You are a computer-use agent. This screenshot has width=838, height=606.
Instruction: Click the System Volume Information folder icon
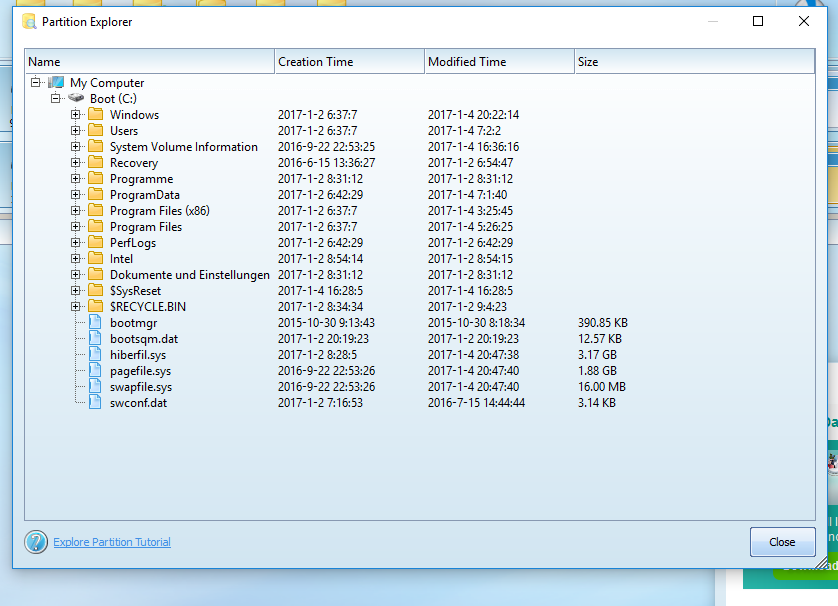click(96, 146)
